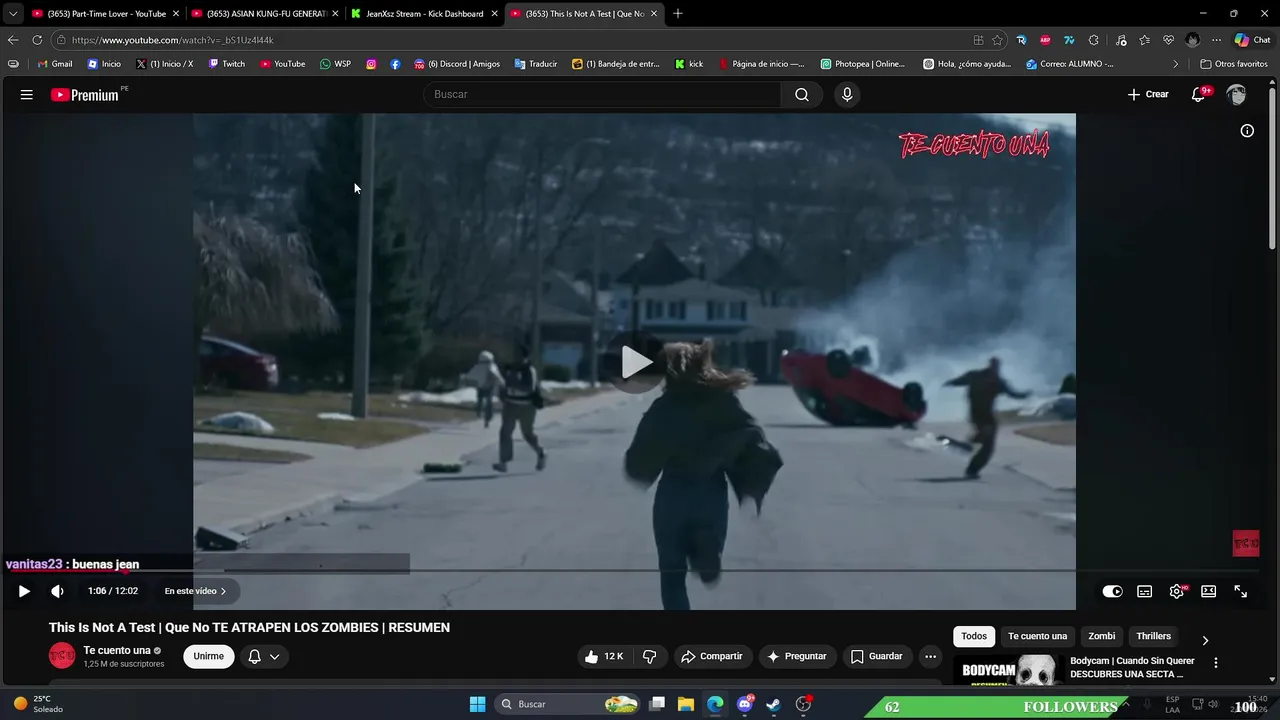Open File Explorer from the taskbar

685,704
